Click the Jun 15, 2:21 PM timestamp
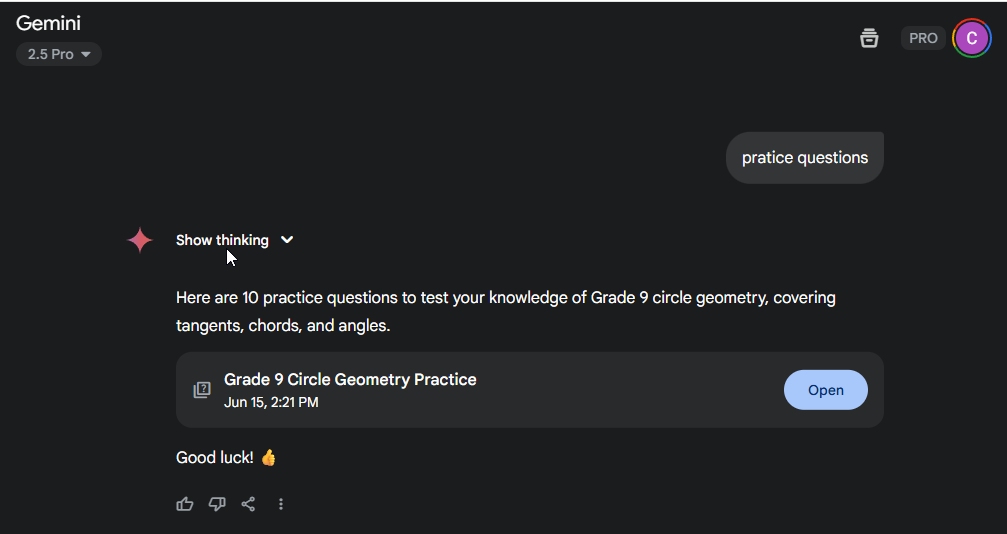Image resolution: width=1007 pixels, height=534 pixels. pos(271,402)
